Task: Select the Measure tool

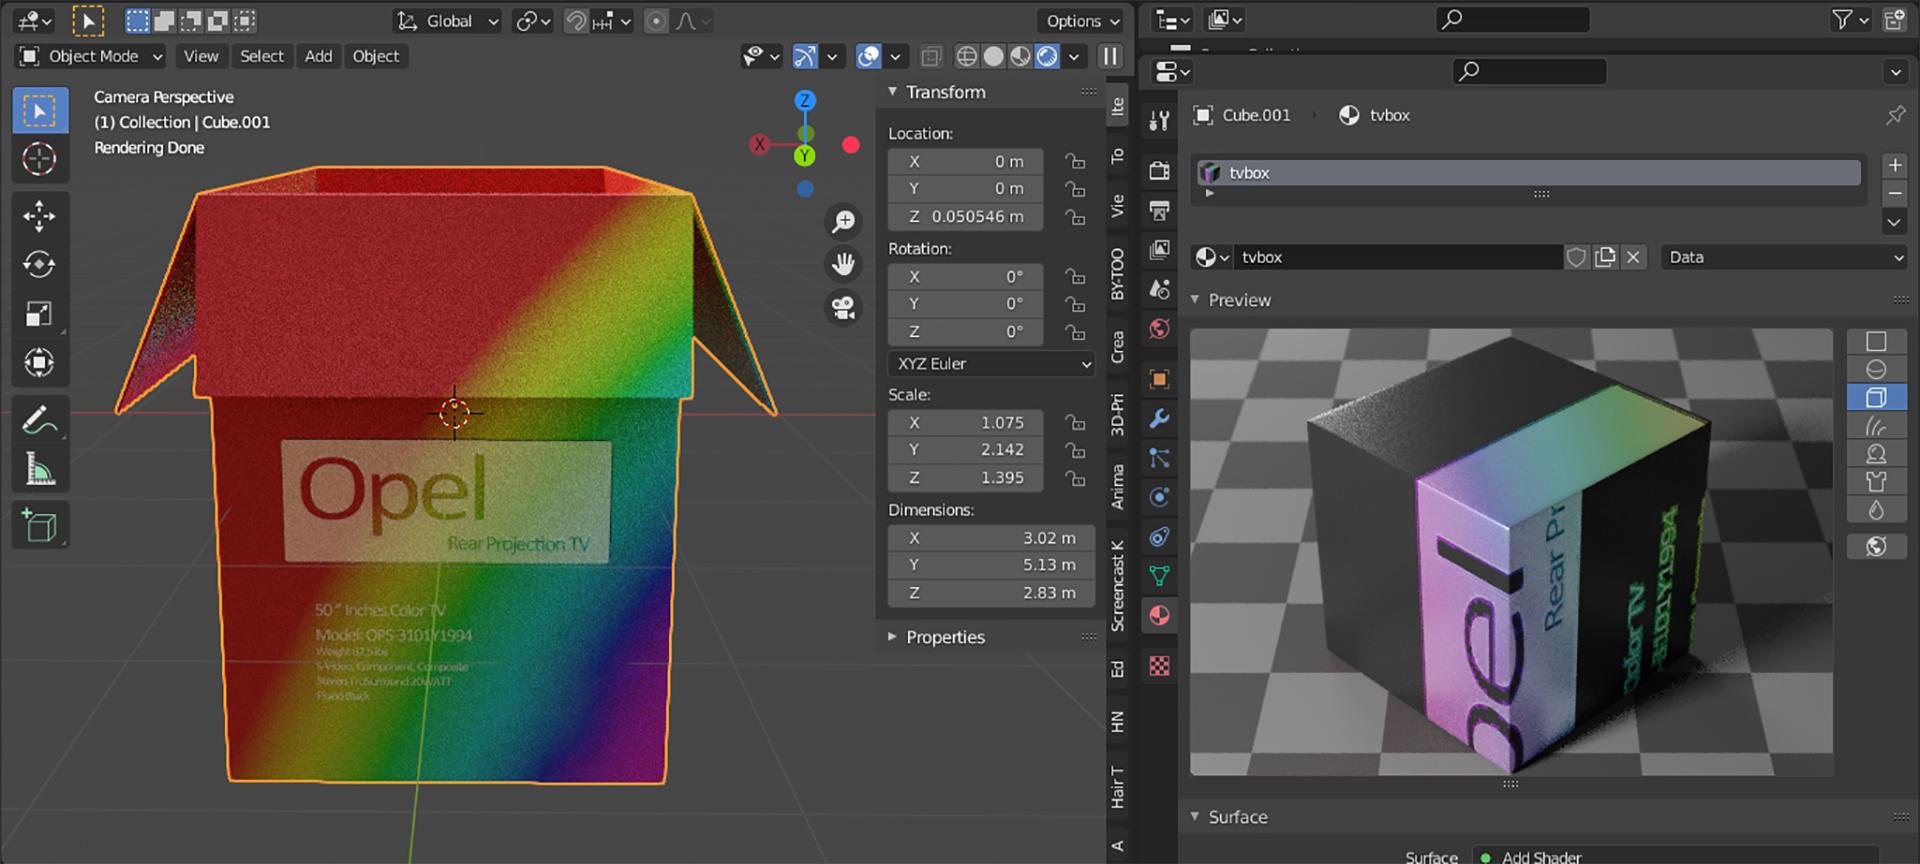Action: [x=40, y=469]
